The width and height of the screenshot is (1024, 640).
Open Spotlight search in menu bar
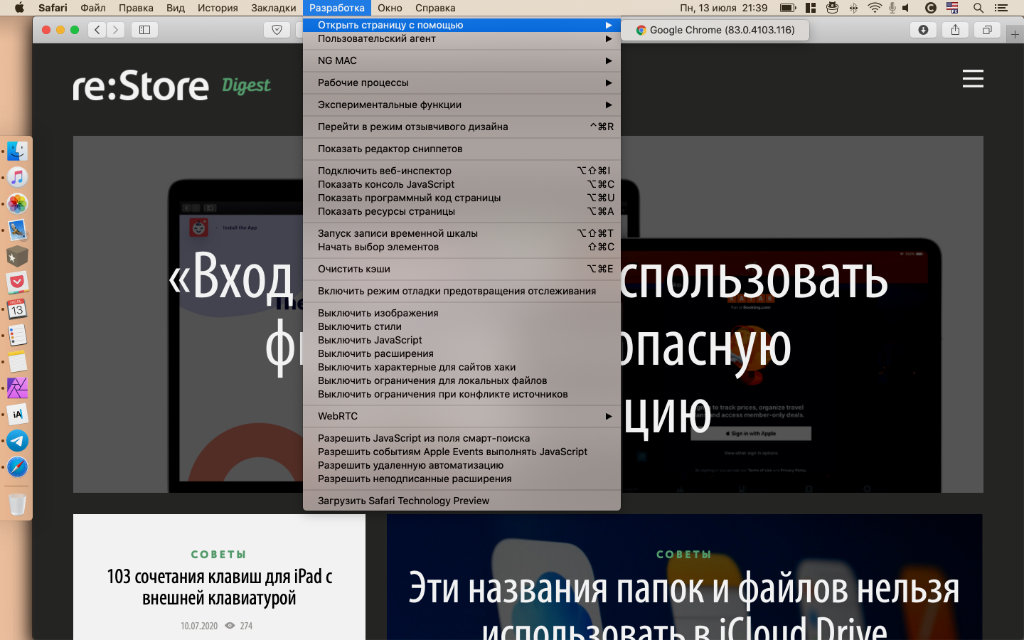(978, 8)
